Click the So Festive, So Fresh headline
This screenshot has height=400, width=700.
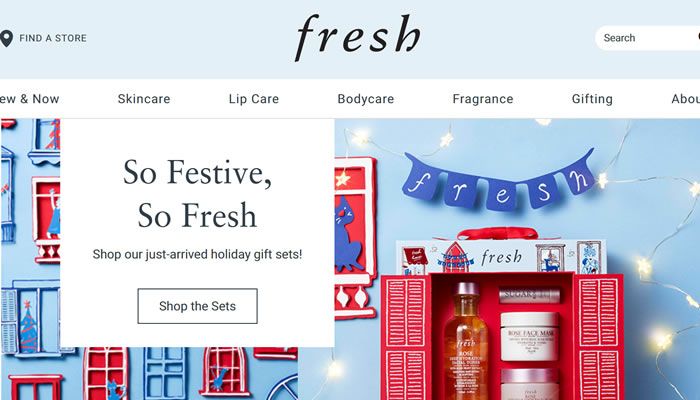pos(197,194)
